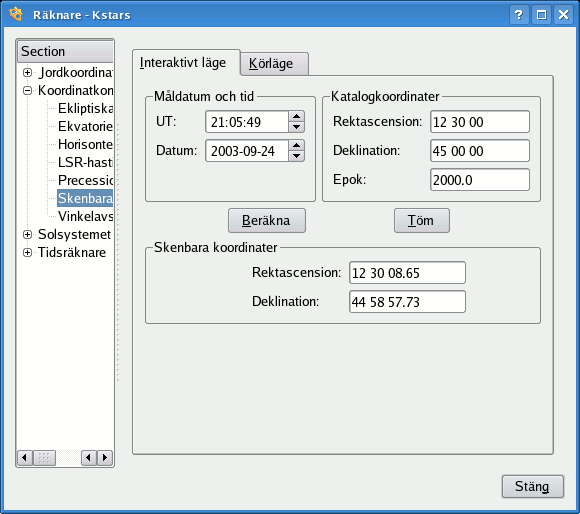Decrease the UT time with down arrow

click(296, 127)
